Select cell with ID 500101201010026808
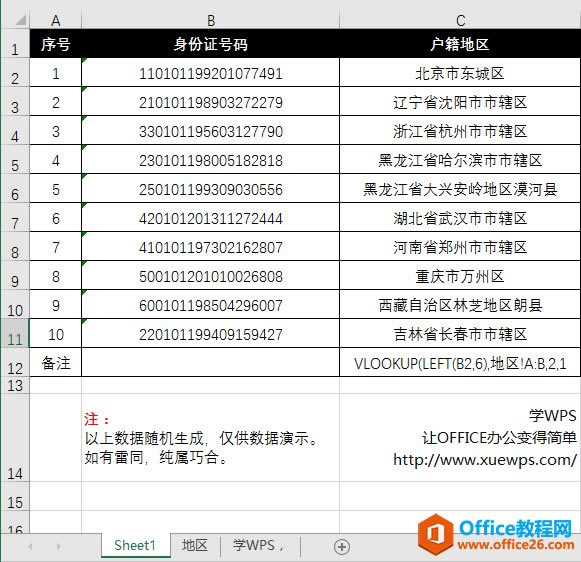 [210, 276]
